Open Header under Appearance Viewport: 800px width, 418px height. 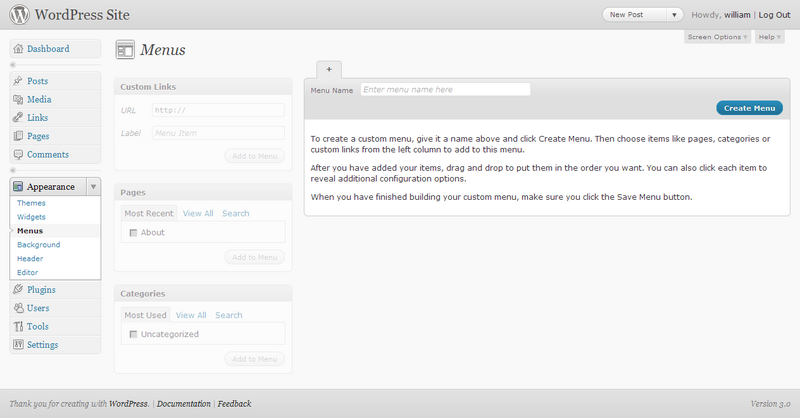point(30,258)
